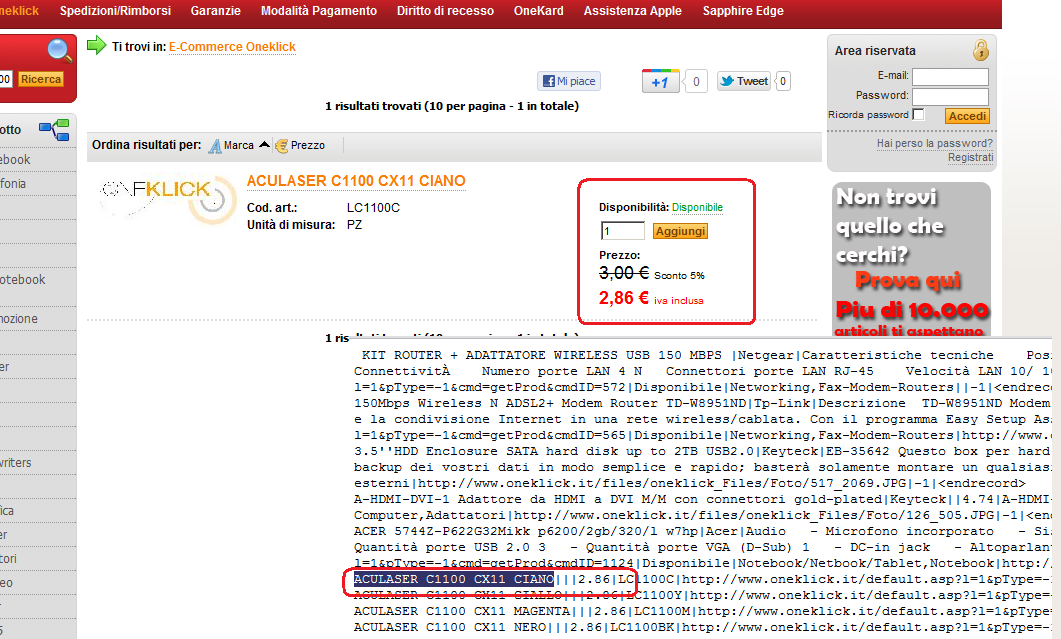Open the Hai perso la password link
This screenshot has width=1061, height=639.
[x=934, y=144]
